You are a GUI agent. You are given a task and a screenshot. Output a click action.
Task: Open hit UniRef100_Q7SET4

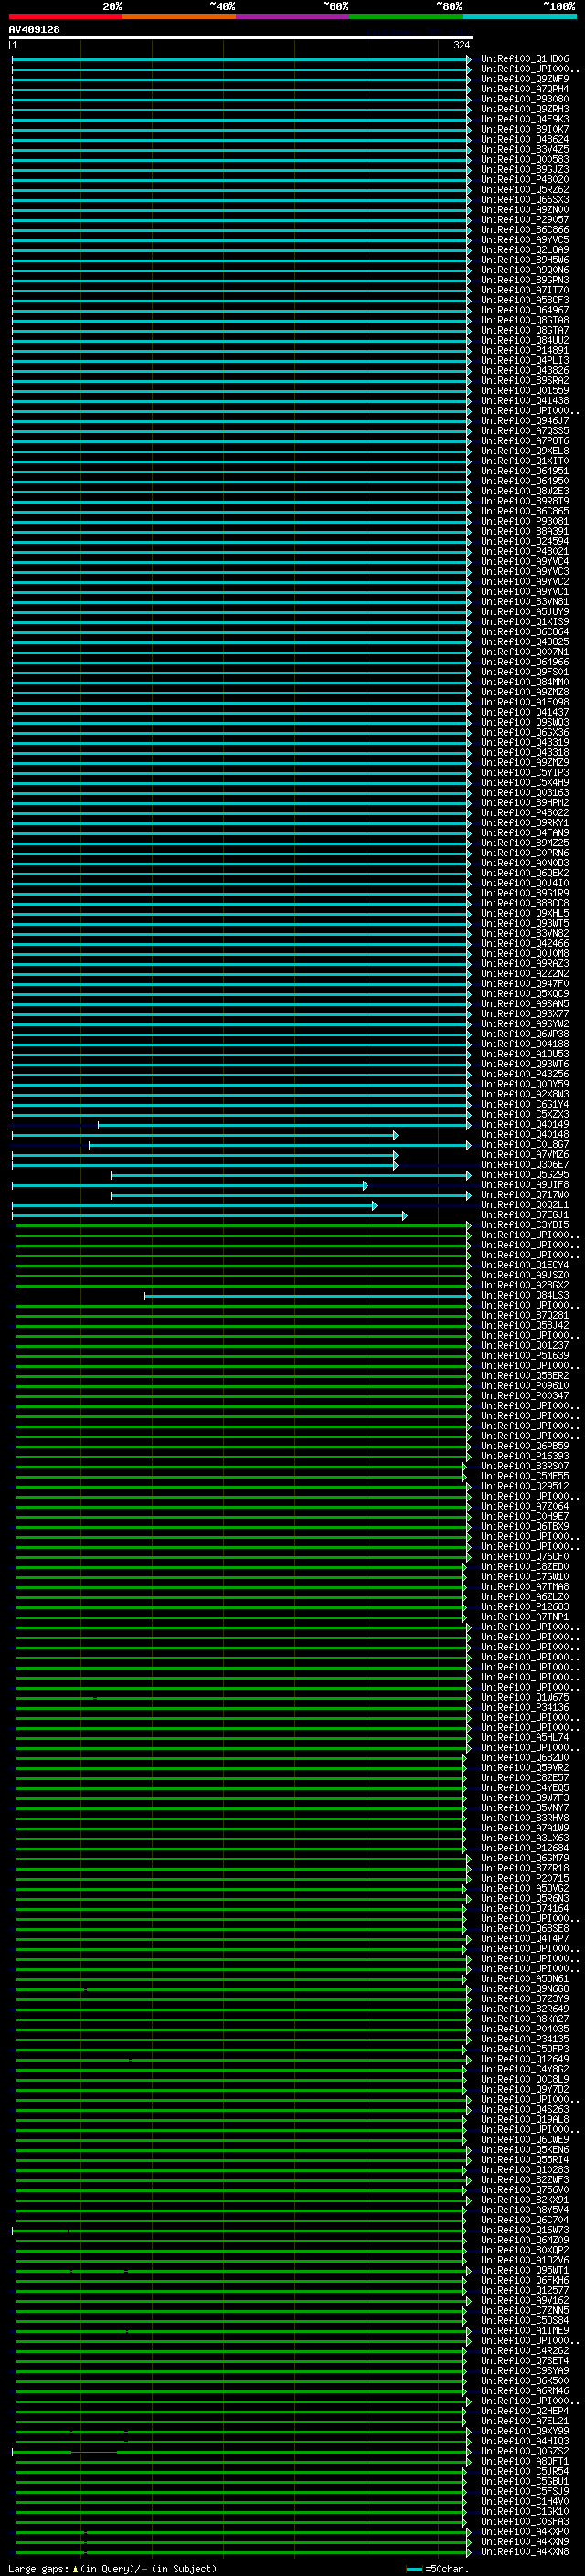525,2361
